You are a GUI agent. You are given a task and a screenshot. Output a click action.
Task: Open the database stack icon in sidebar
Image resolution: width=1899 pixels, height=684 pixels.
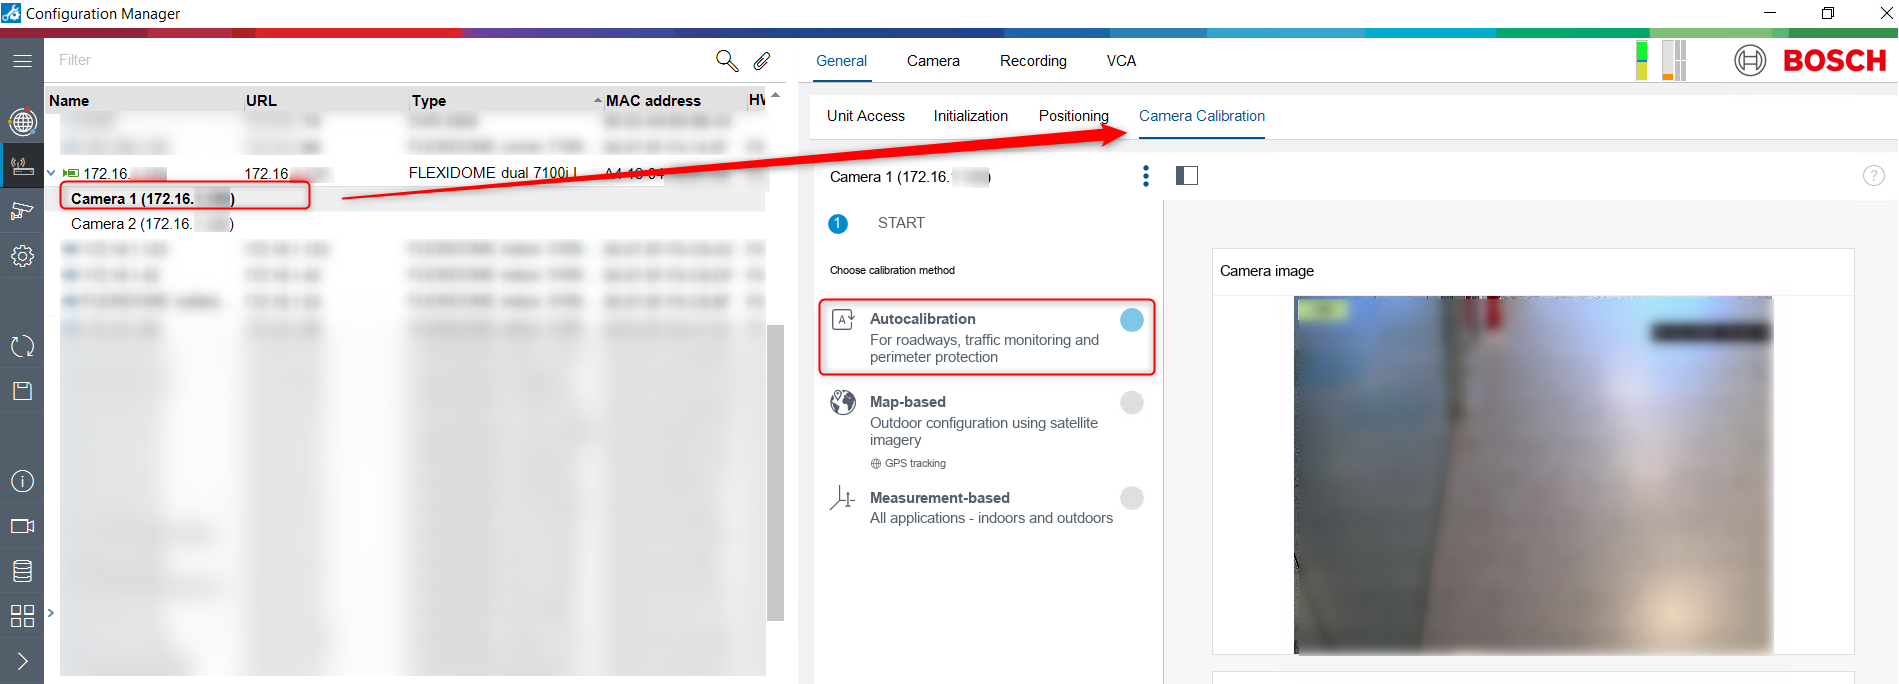(22, 571)
